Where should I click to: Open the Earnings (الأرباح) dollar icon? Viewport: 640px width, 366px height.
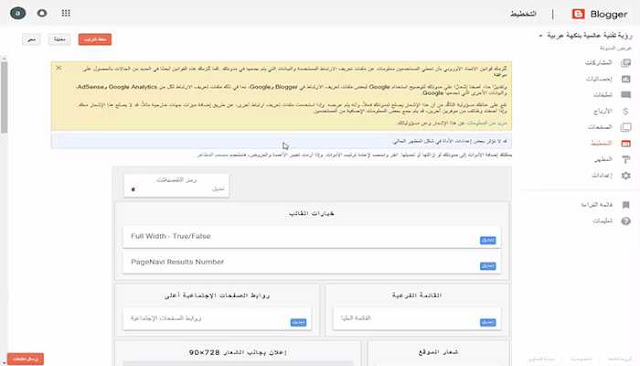(626, 111)
